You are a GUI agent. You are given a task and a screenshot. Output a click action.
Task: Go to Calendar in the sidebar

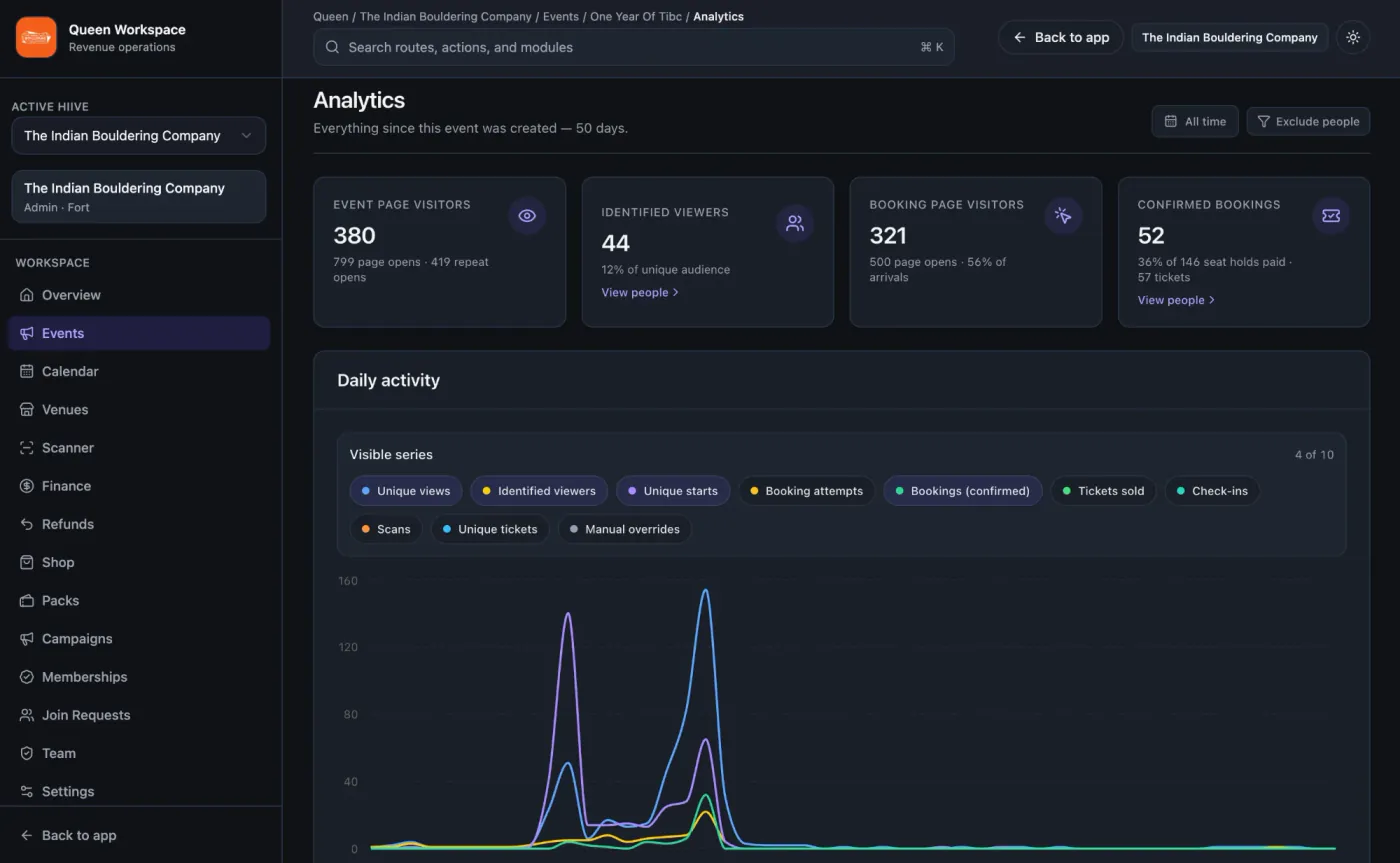coord(139,371)
